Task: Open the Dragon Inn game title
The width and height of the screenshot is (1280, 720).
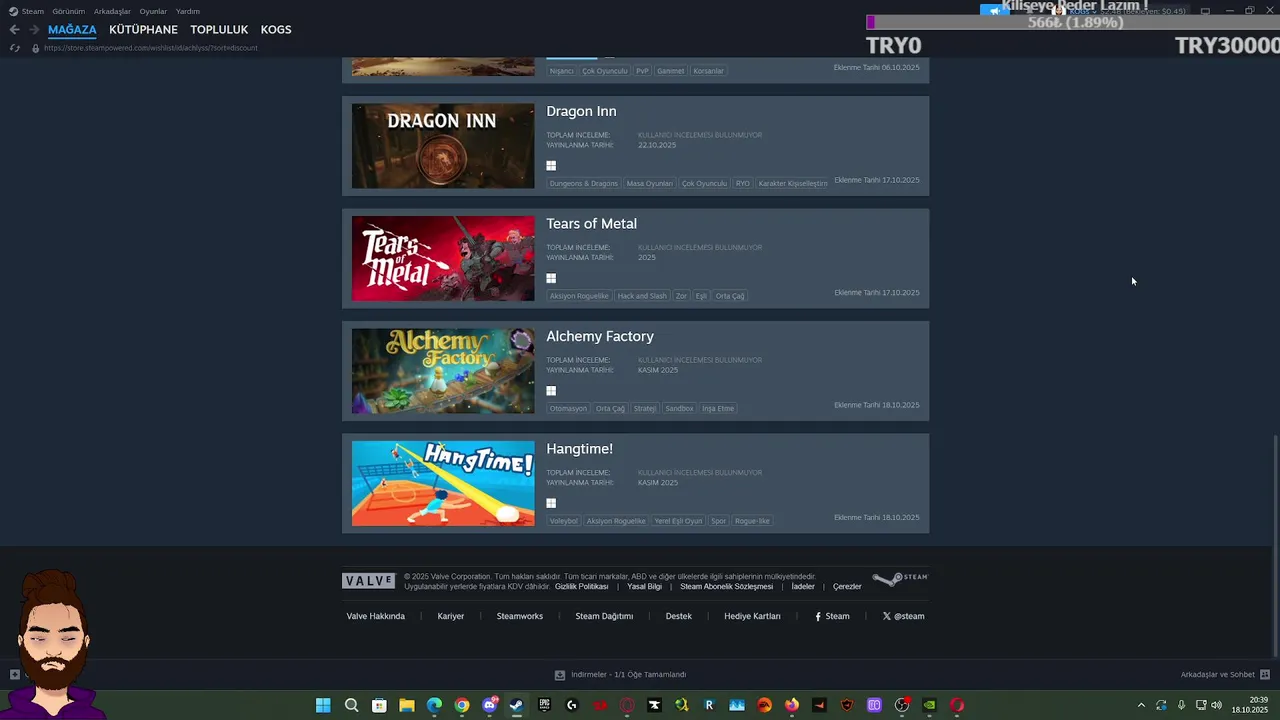Action: click(581, 111)
